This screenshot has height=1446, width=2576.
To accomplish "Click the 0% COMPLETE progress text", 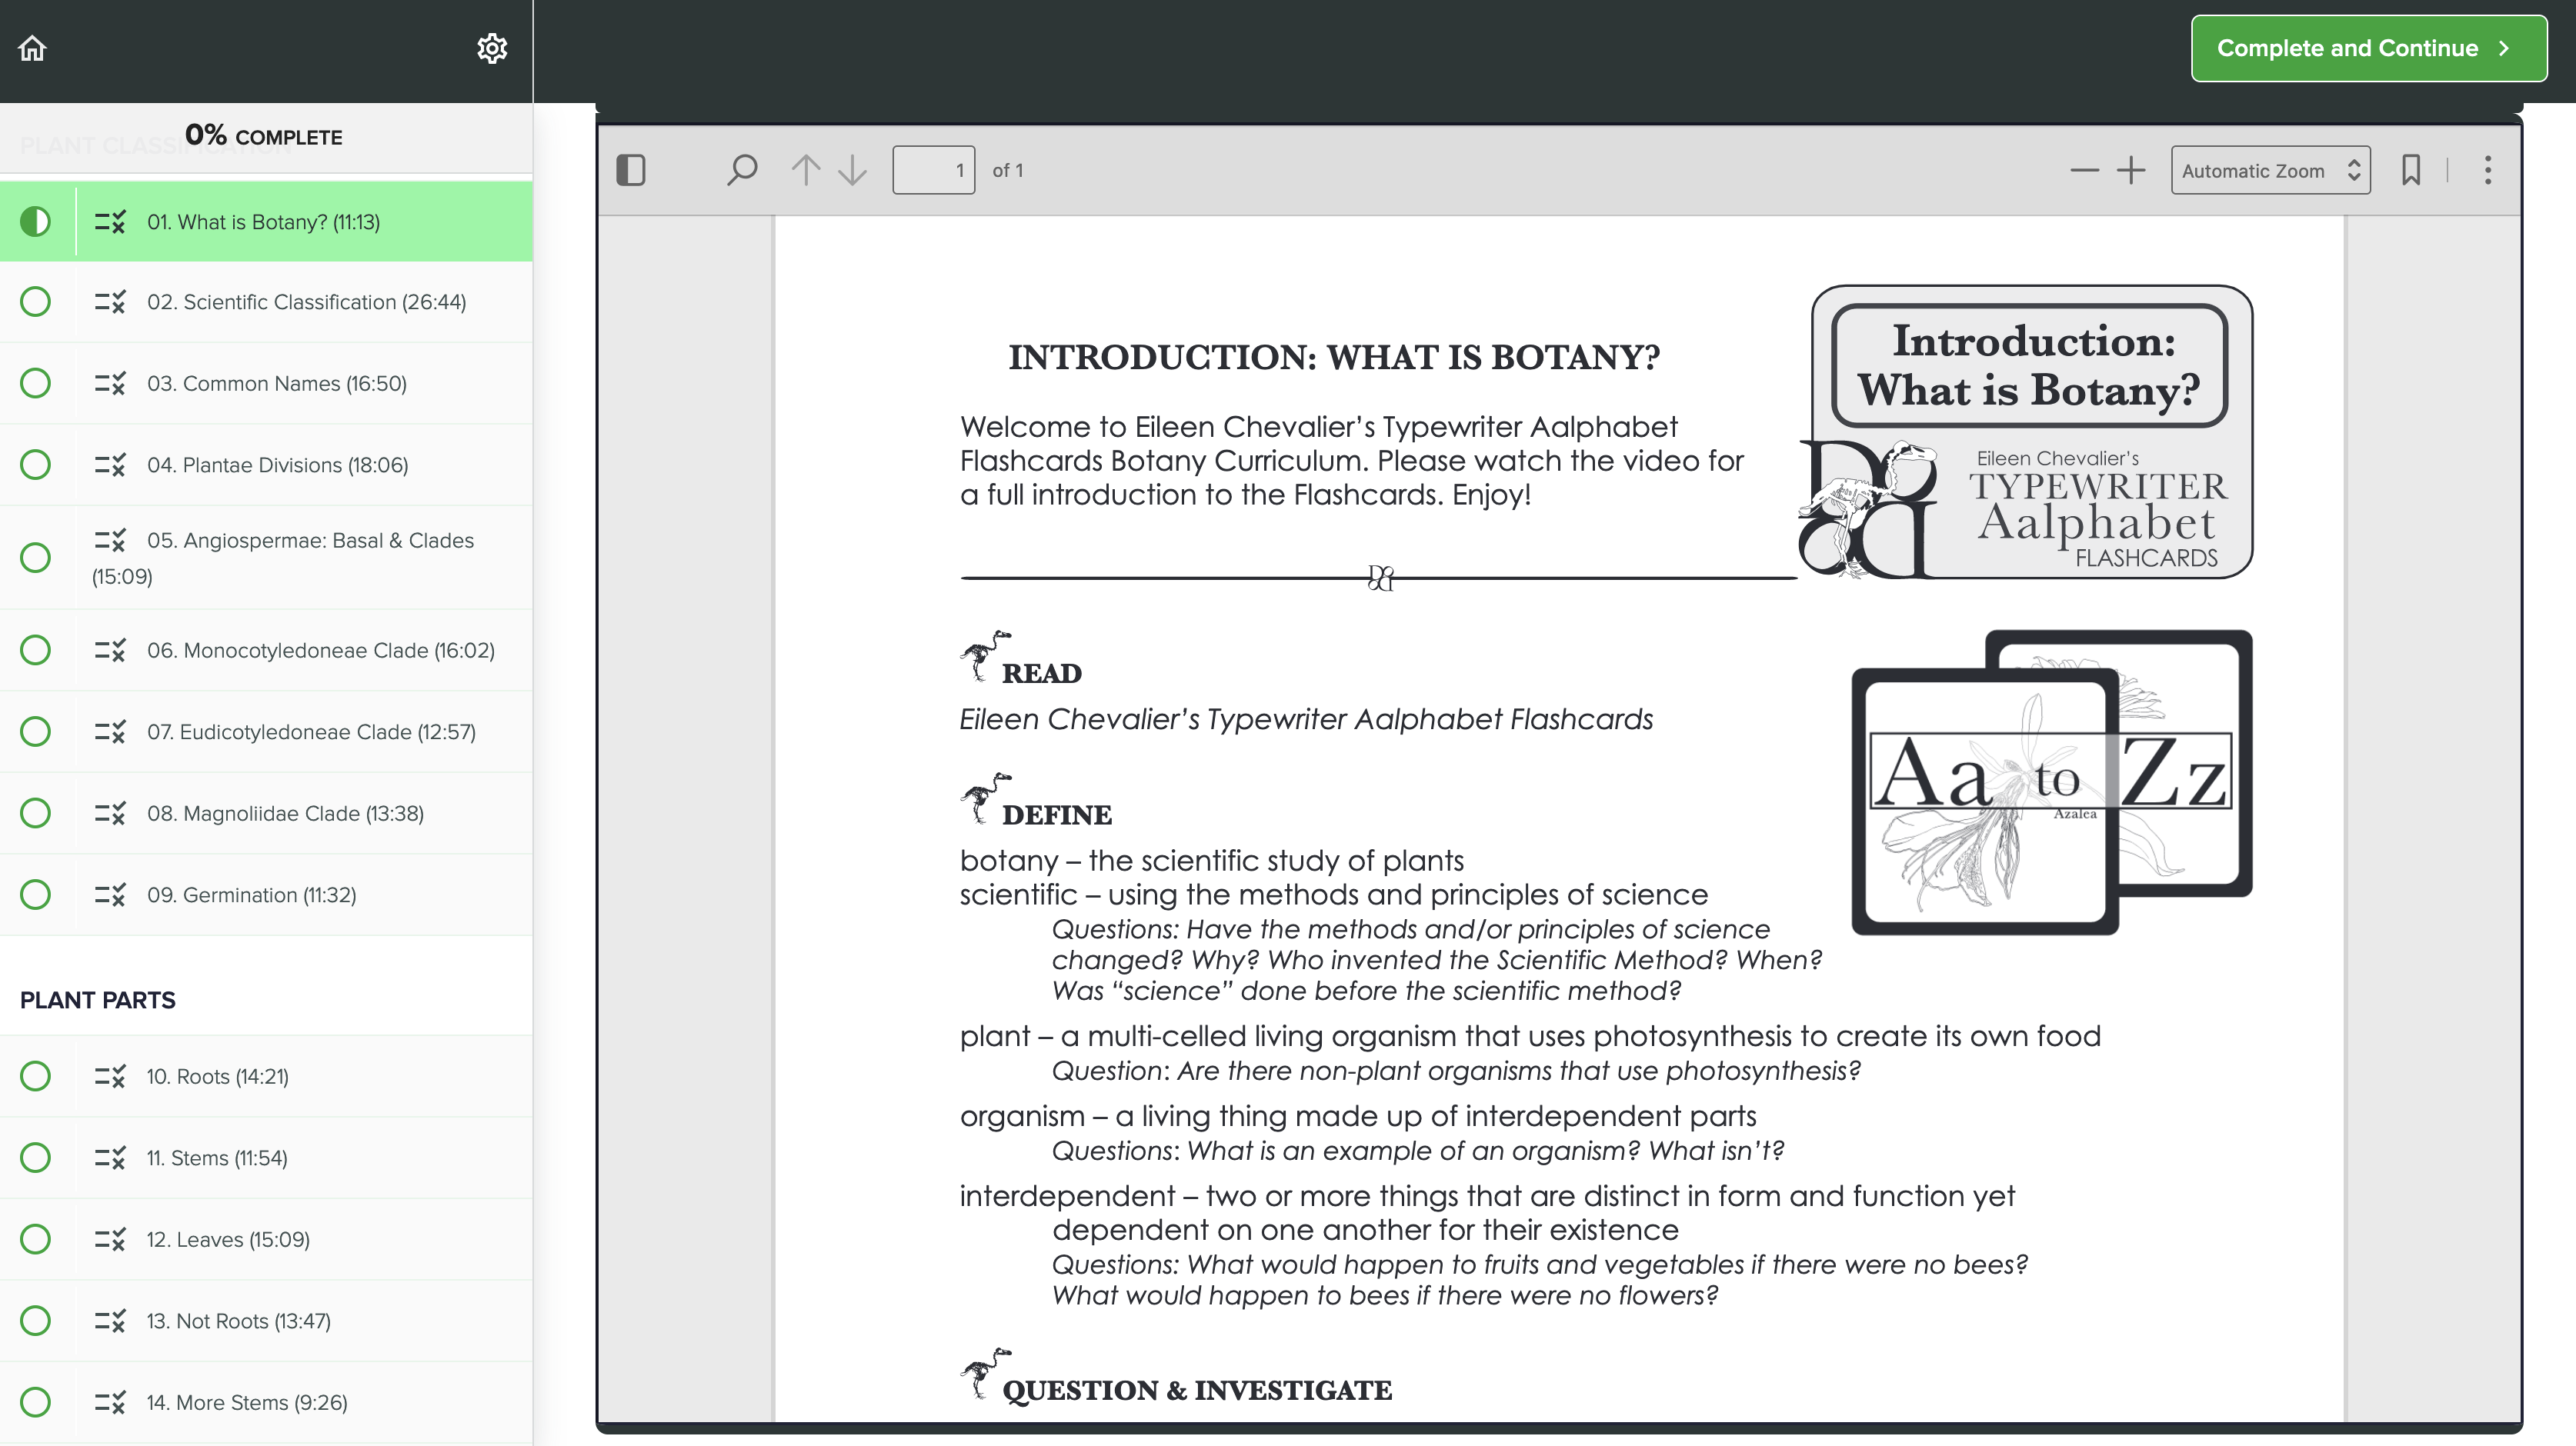I will coord(263,135).
